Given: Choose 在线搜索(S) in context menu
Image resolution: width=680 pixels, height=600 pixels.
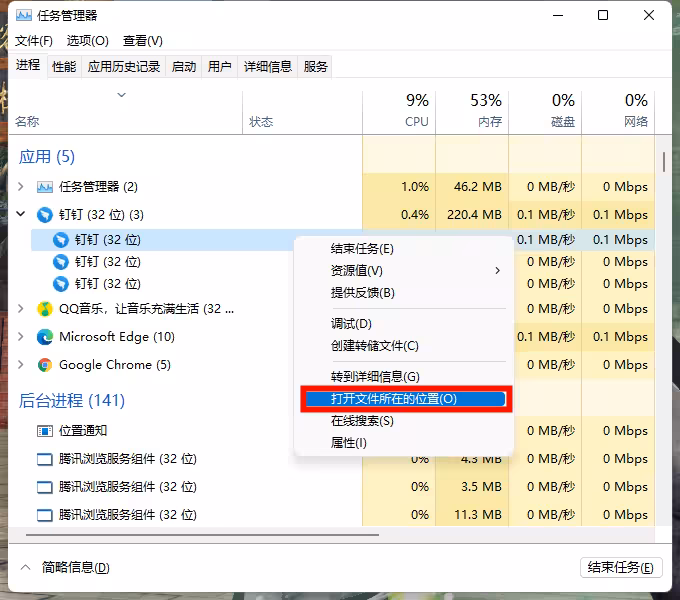Looking at the screenshot, I should point(404,421).
